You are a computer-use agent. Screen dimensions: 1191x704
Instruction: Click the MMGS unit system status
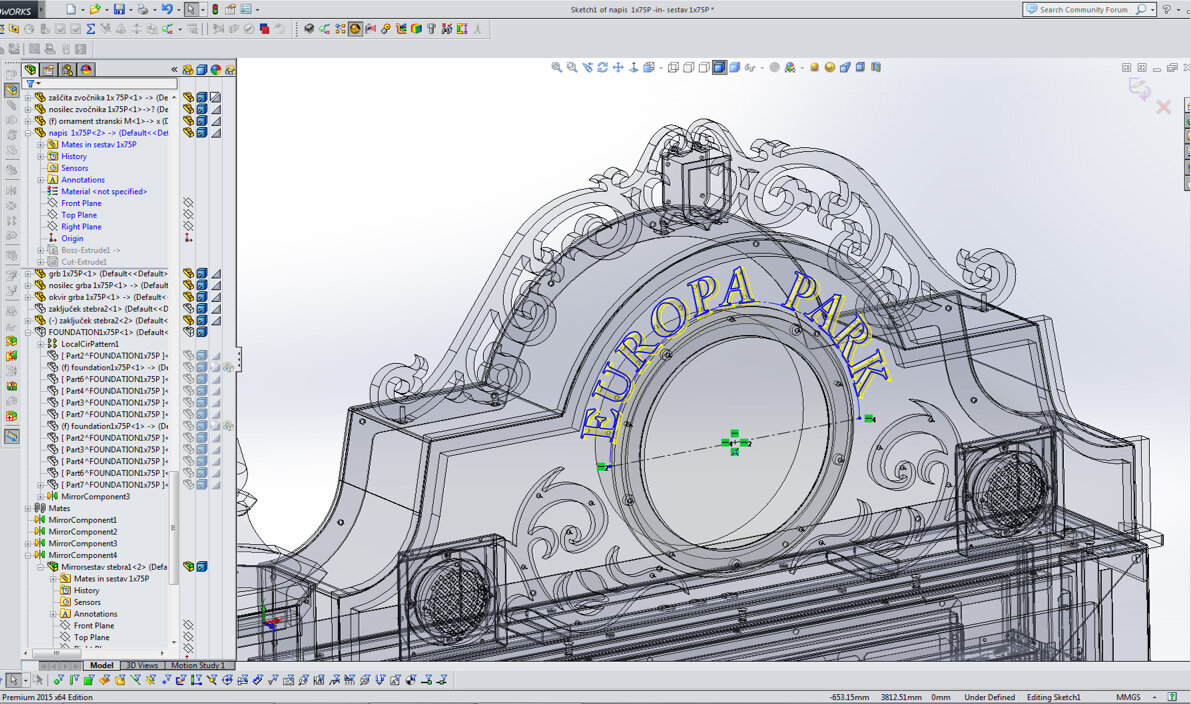pyautogui.click(x=1128, y=697)
